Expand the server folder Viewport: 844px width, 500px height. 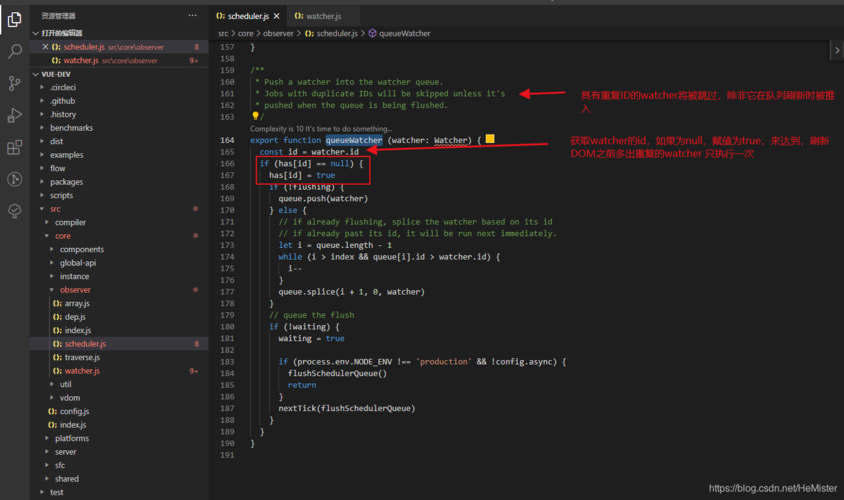[65, 452]
